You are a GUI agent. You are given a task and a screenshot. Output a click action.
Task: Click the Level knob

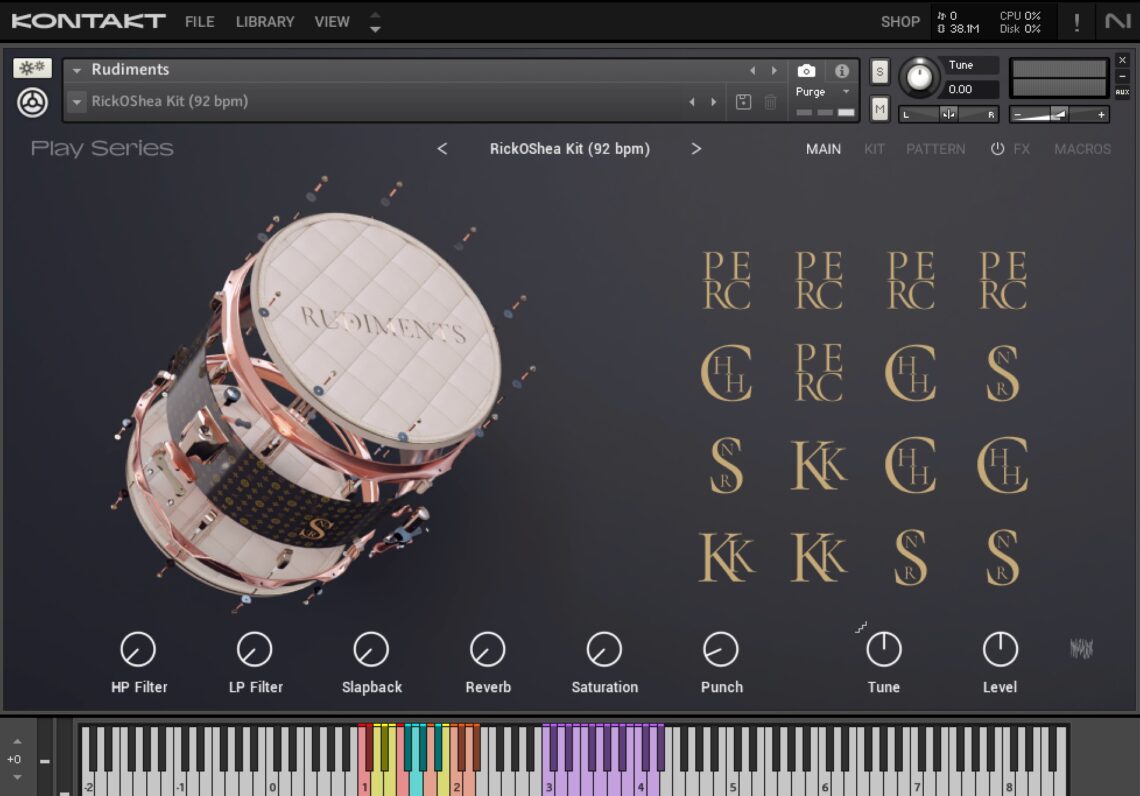pos(1000,649)
